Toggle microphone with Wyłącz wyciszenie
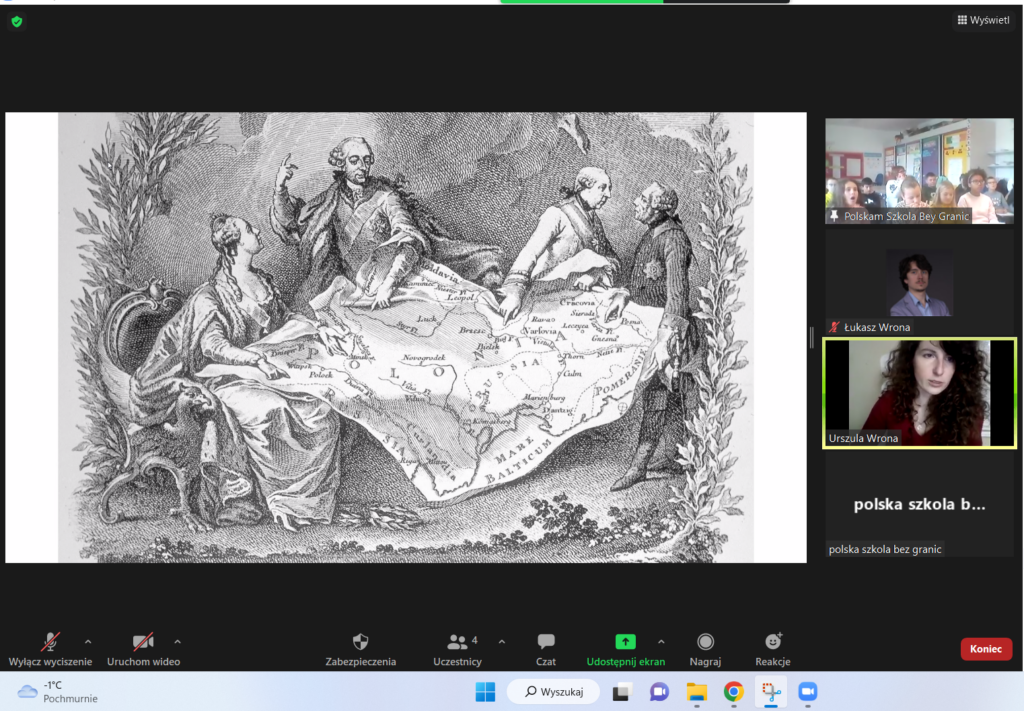Image resolution: width=1024 pixels, height=711 pixels. pyautogui.click(x=50, y=648)
